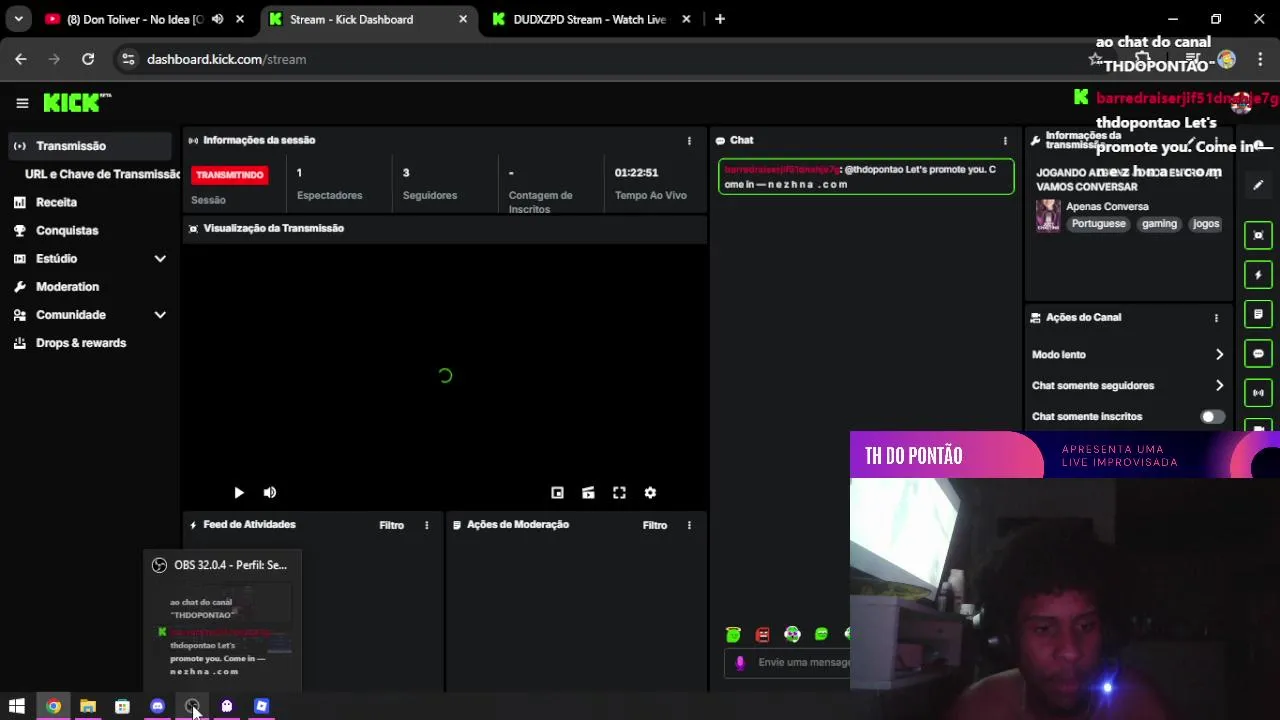This screenshot has height=720, width=1280.
Task: Open stream preview settings gear
Action: coord(650,493)
